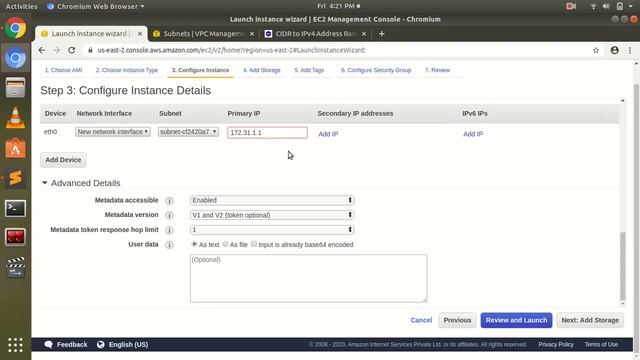Open Chromium three-dot menu
Screen dimensions: 640x360
coord(630,50)
